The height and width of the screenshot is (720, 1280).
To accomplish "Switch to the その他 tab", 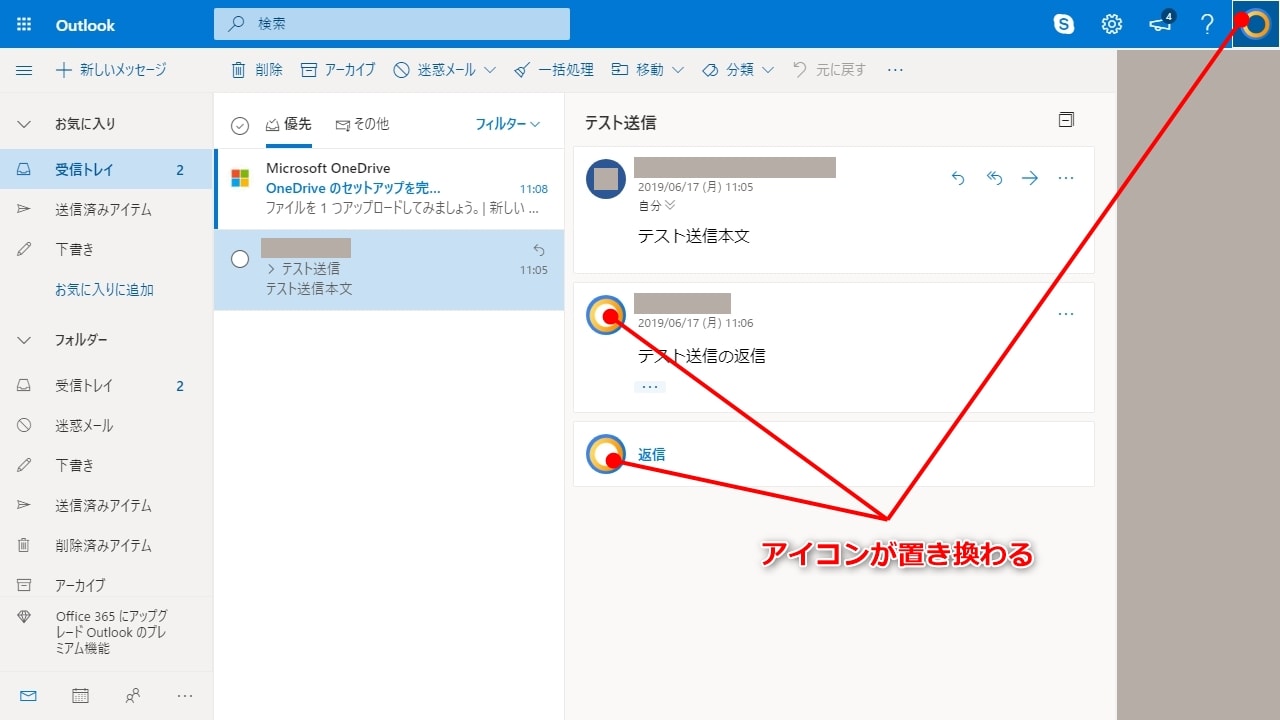I will [x=362, y=124].
